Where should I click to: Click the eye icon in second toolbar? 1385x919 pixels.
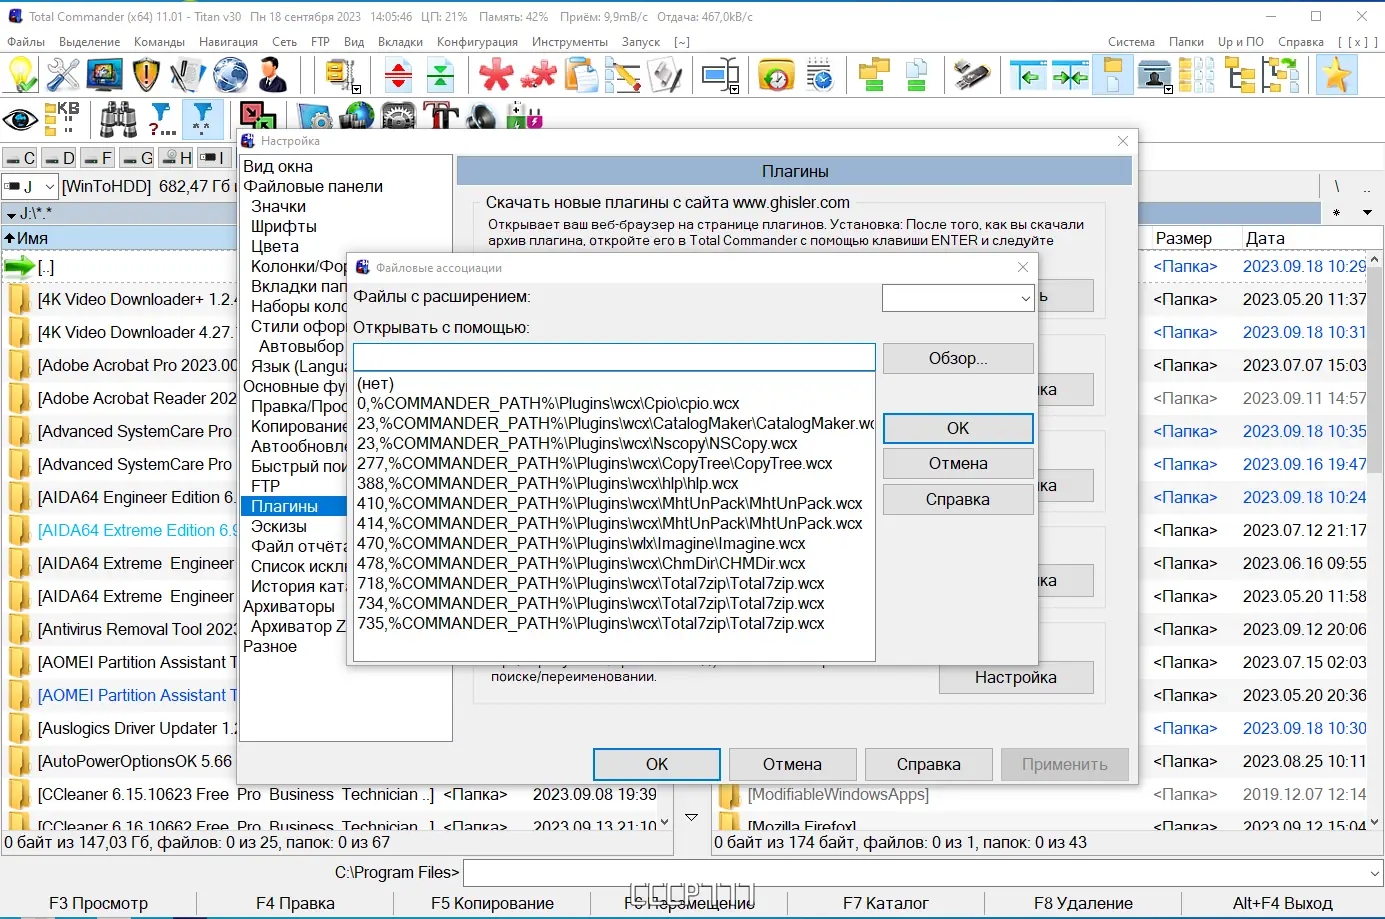click(x=20, y=120)
